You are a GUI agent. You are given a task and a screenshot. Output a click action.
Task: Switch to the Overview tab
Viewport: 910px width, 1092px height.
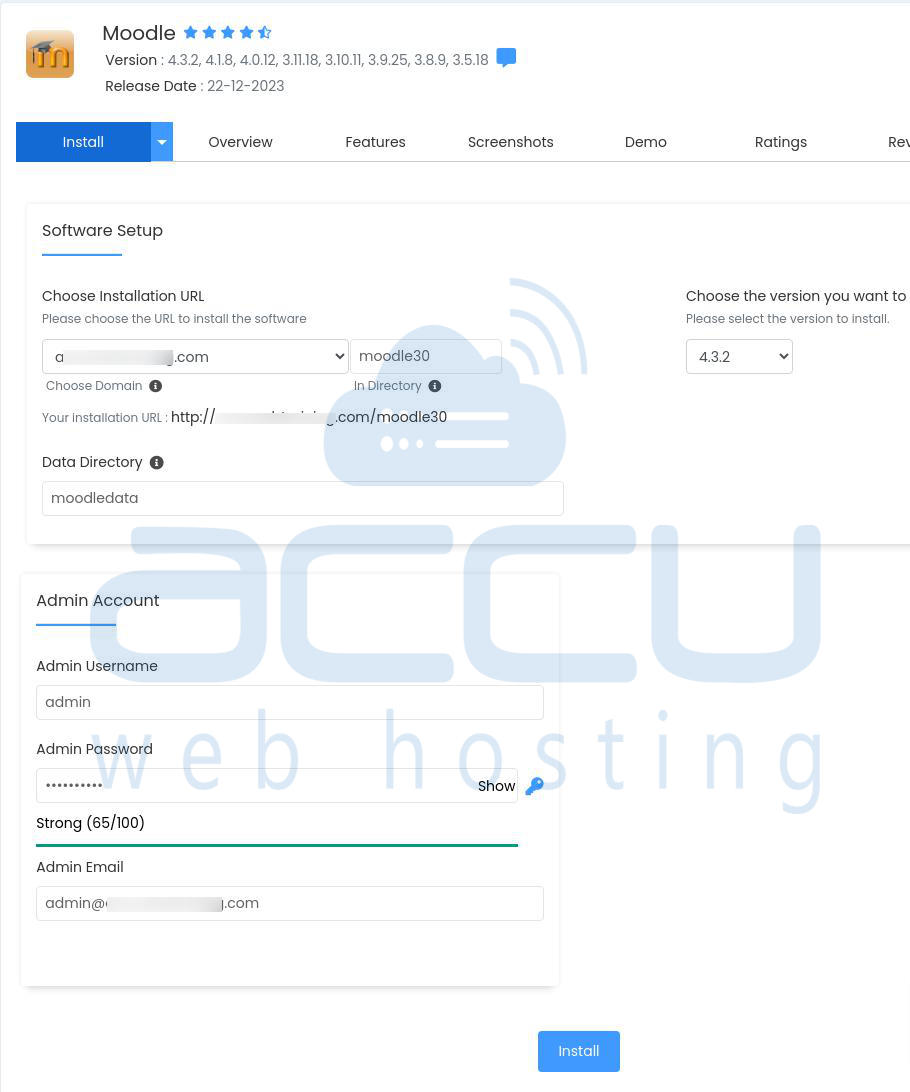[240, 142]
